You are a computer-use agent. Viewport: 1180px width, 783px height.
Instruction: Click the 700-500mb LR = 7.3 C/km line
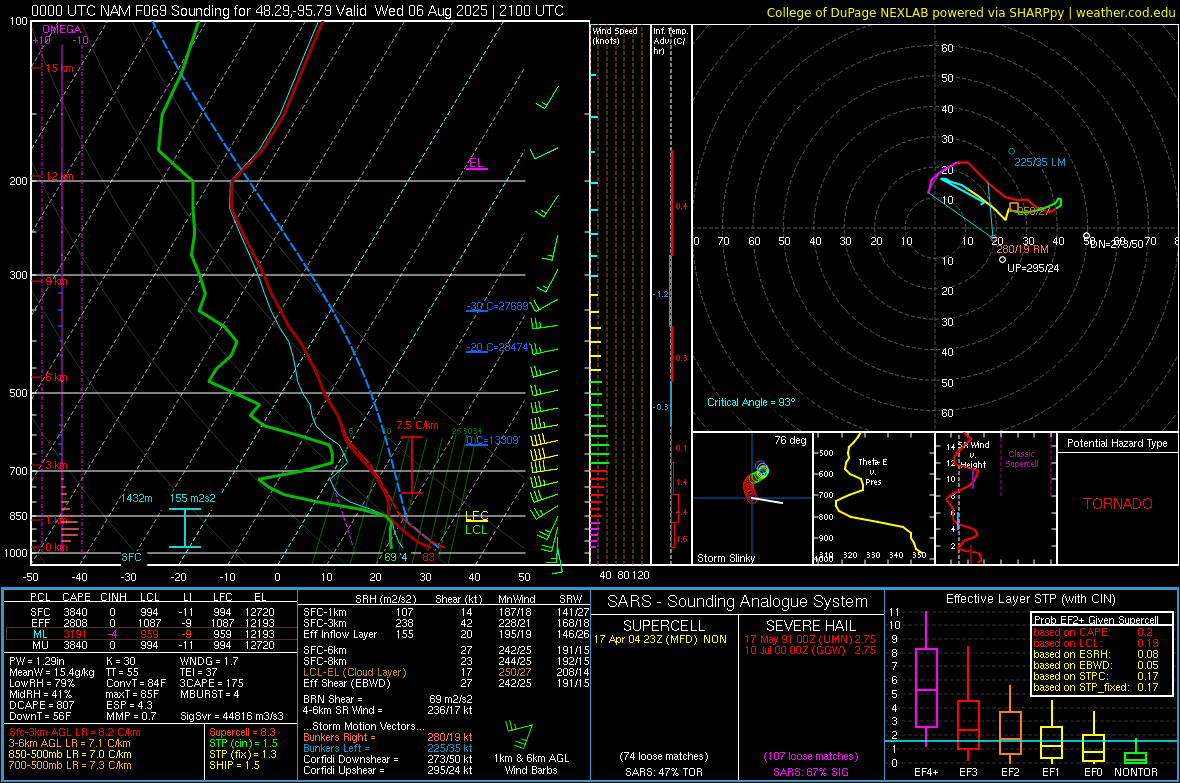coord(70,765)
